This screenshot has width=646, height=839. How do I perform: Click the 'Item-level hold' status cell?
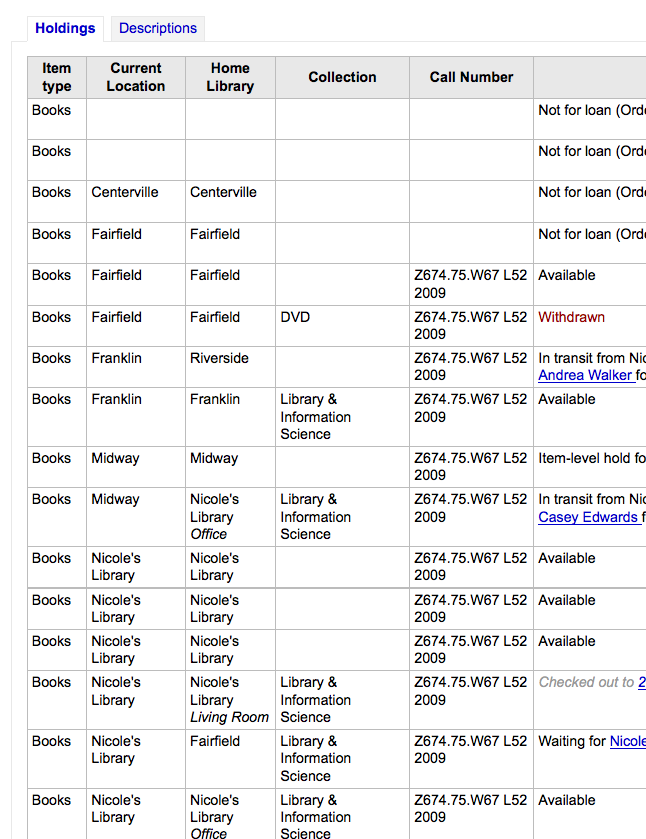click(x=590, y=458)
